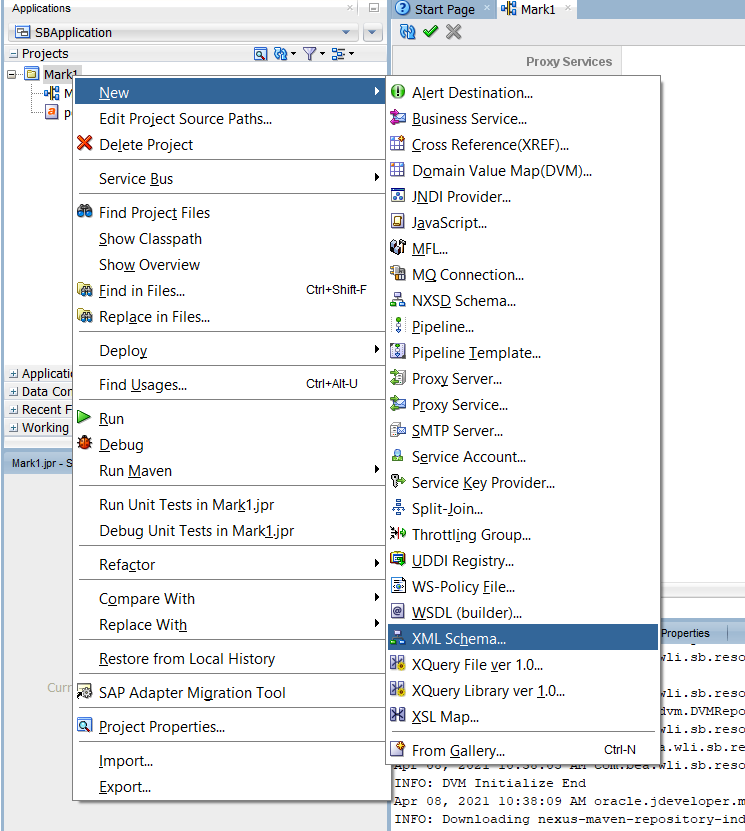Click the red X Delete Project icon
This screenshot has height=831, width=745.
[x=85, y=144]
